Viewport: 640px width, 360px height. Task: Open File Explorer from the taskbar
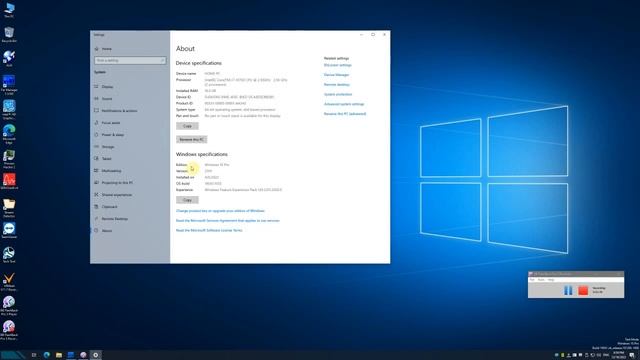click(59, 355)
